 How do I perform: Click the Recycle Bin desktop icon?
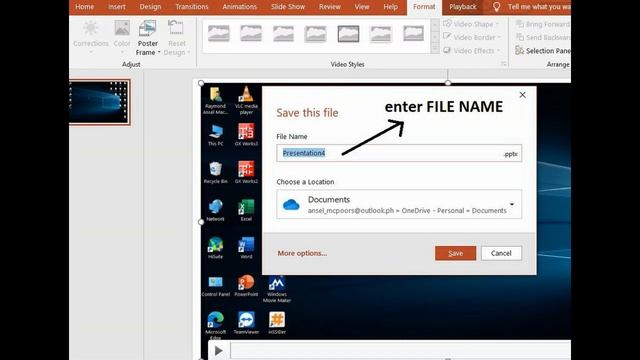pyautogui.click(x=216, y=172)
